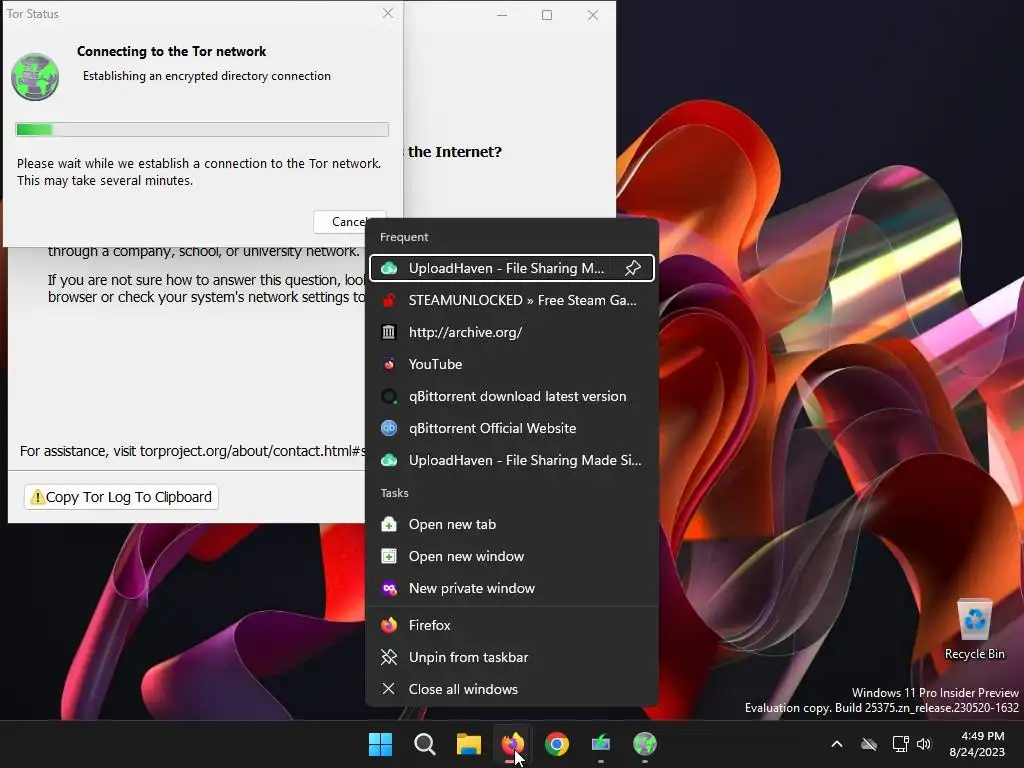Click the OneDrive cloud tray icon

(x=869, y=744)
